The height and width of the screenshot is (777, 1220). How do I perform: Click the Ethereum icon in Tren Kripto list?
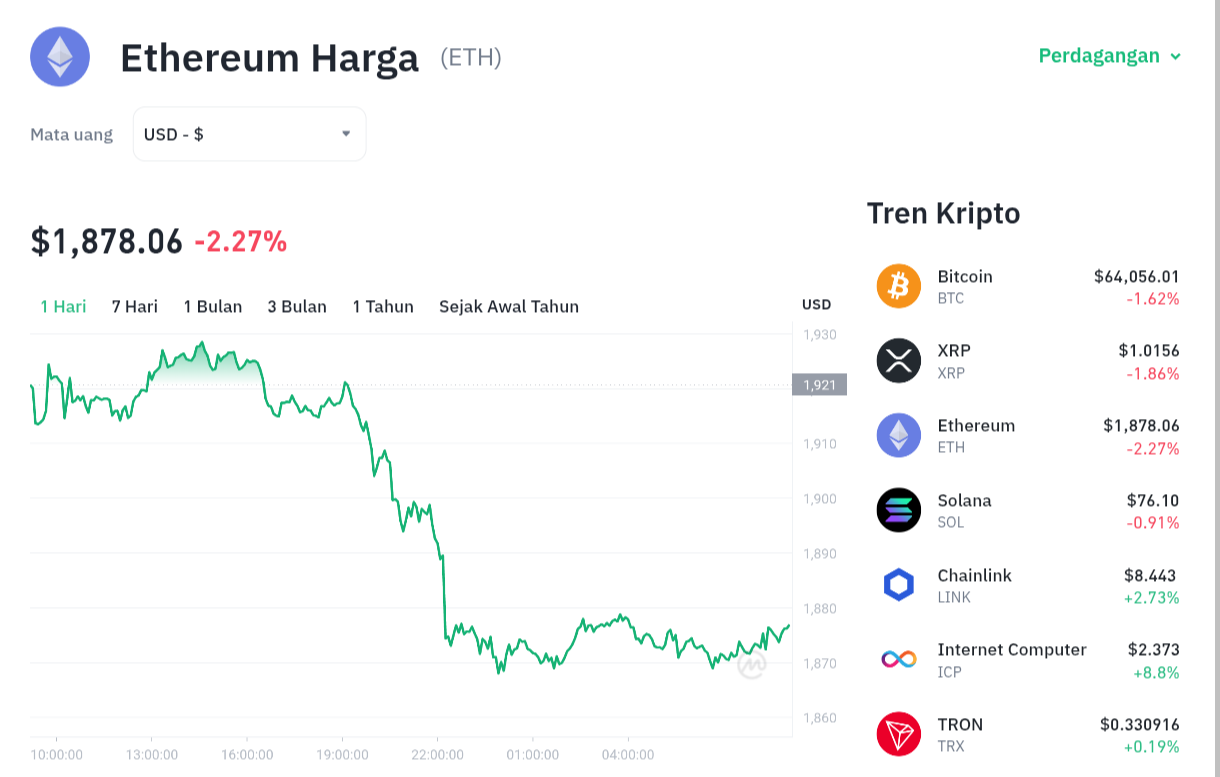click(x=898, y=436)
